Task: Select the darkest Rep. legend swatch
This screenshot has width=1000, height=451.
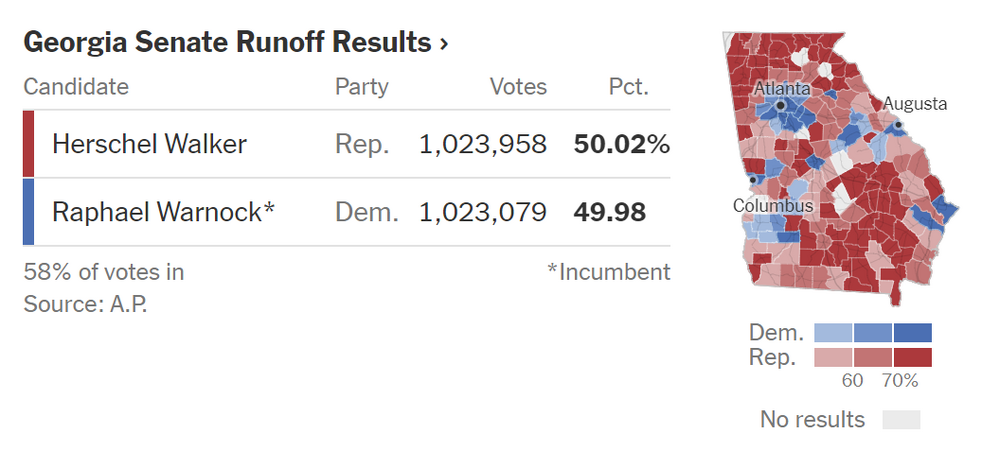Action: pyautogui.click(x=912, y=357)
